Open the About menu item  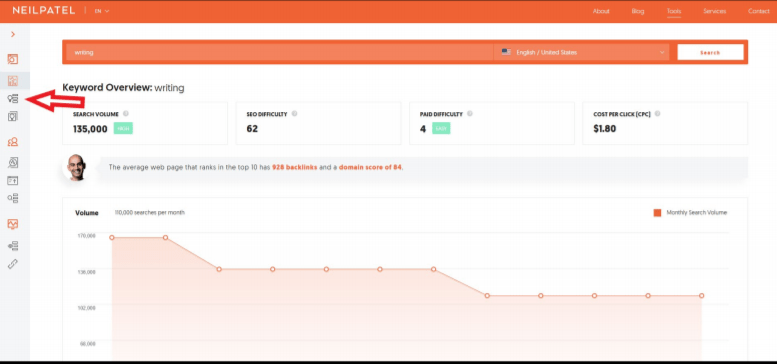pos(601,11)
